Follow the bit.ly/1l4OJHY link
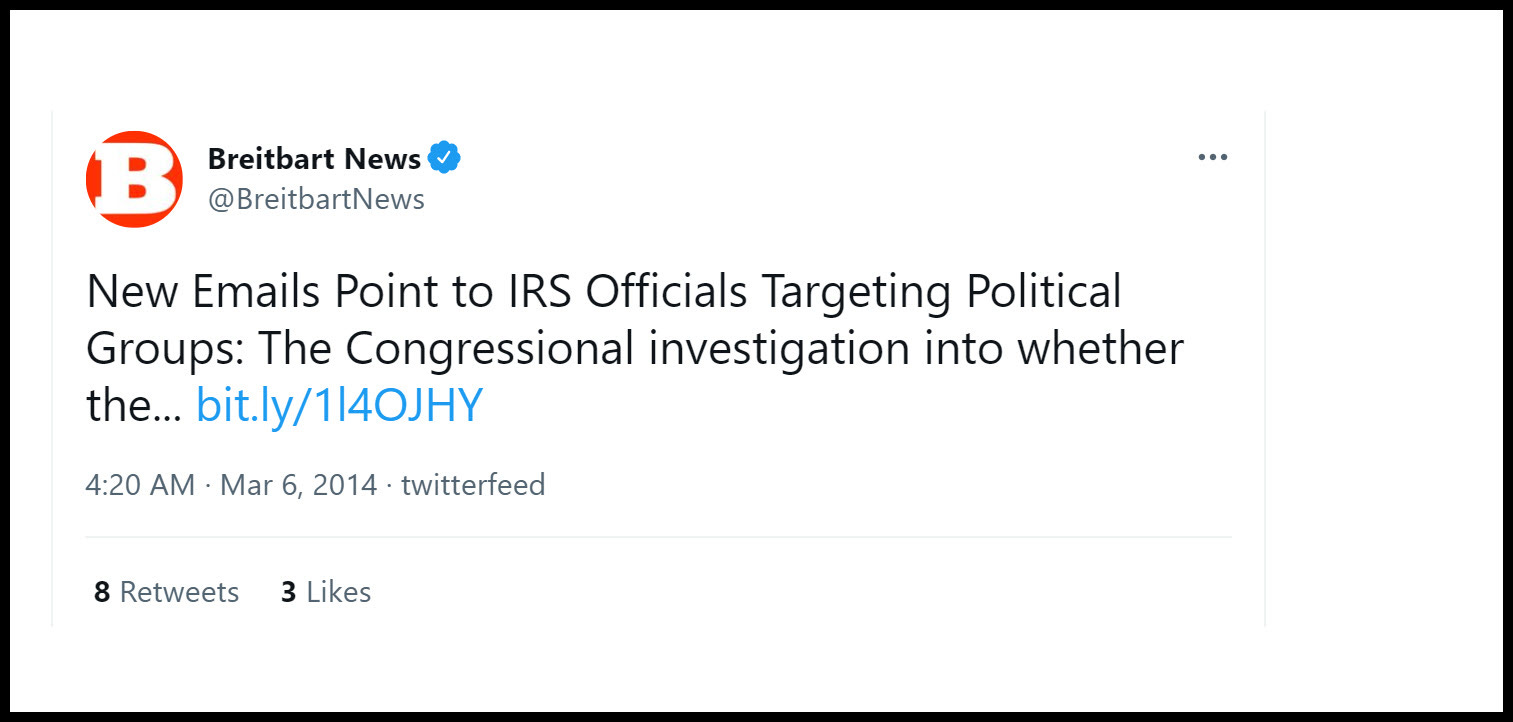 339,406
